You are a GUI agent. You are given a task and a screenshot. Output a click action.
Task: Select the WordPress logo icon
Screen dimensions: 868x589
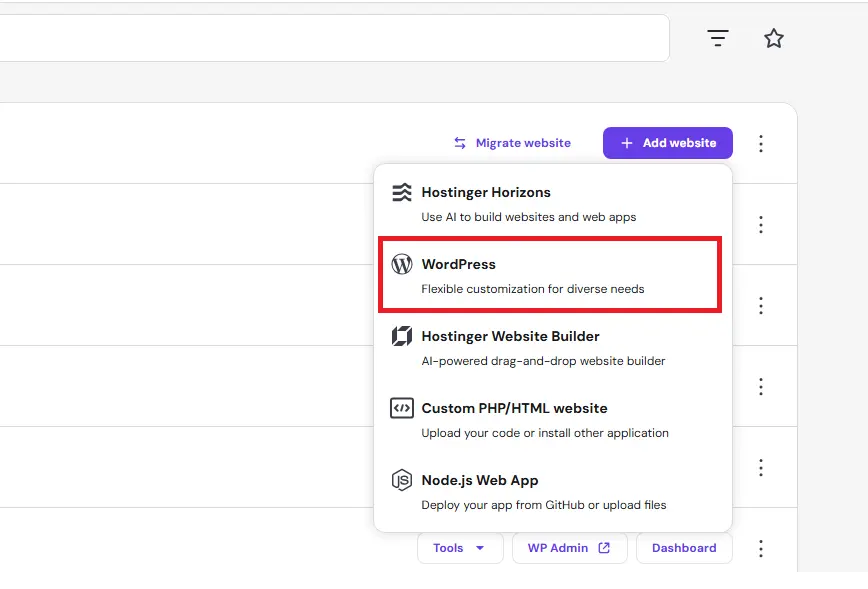[403, 263]
